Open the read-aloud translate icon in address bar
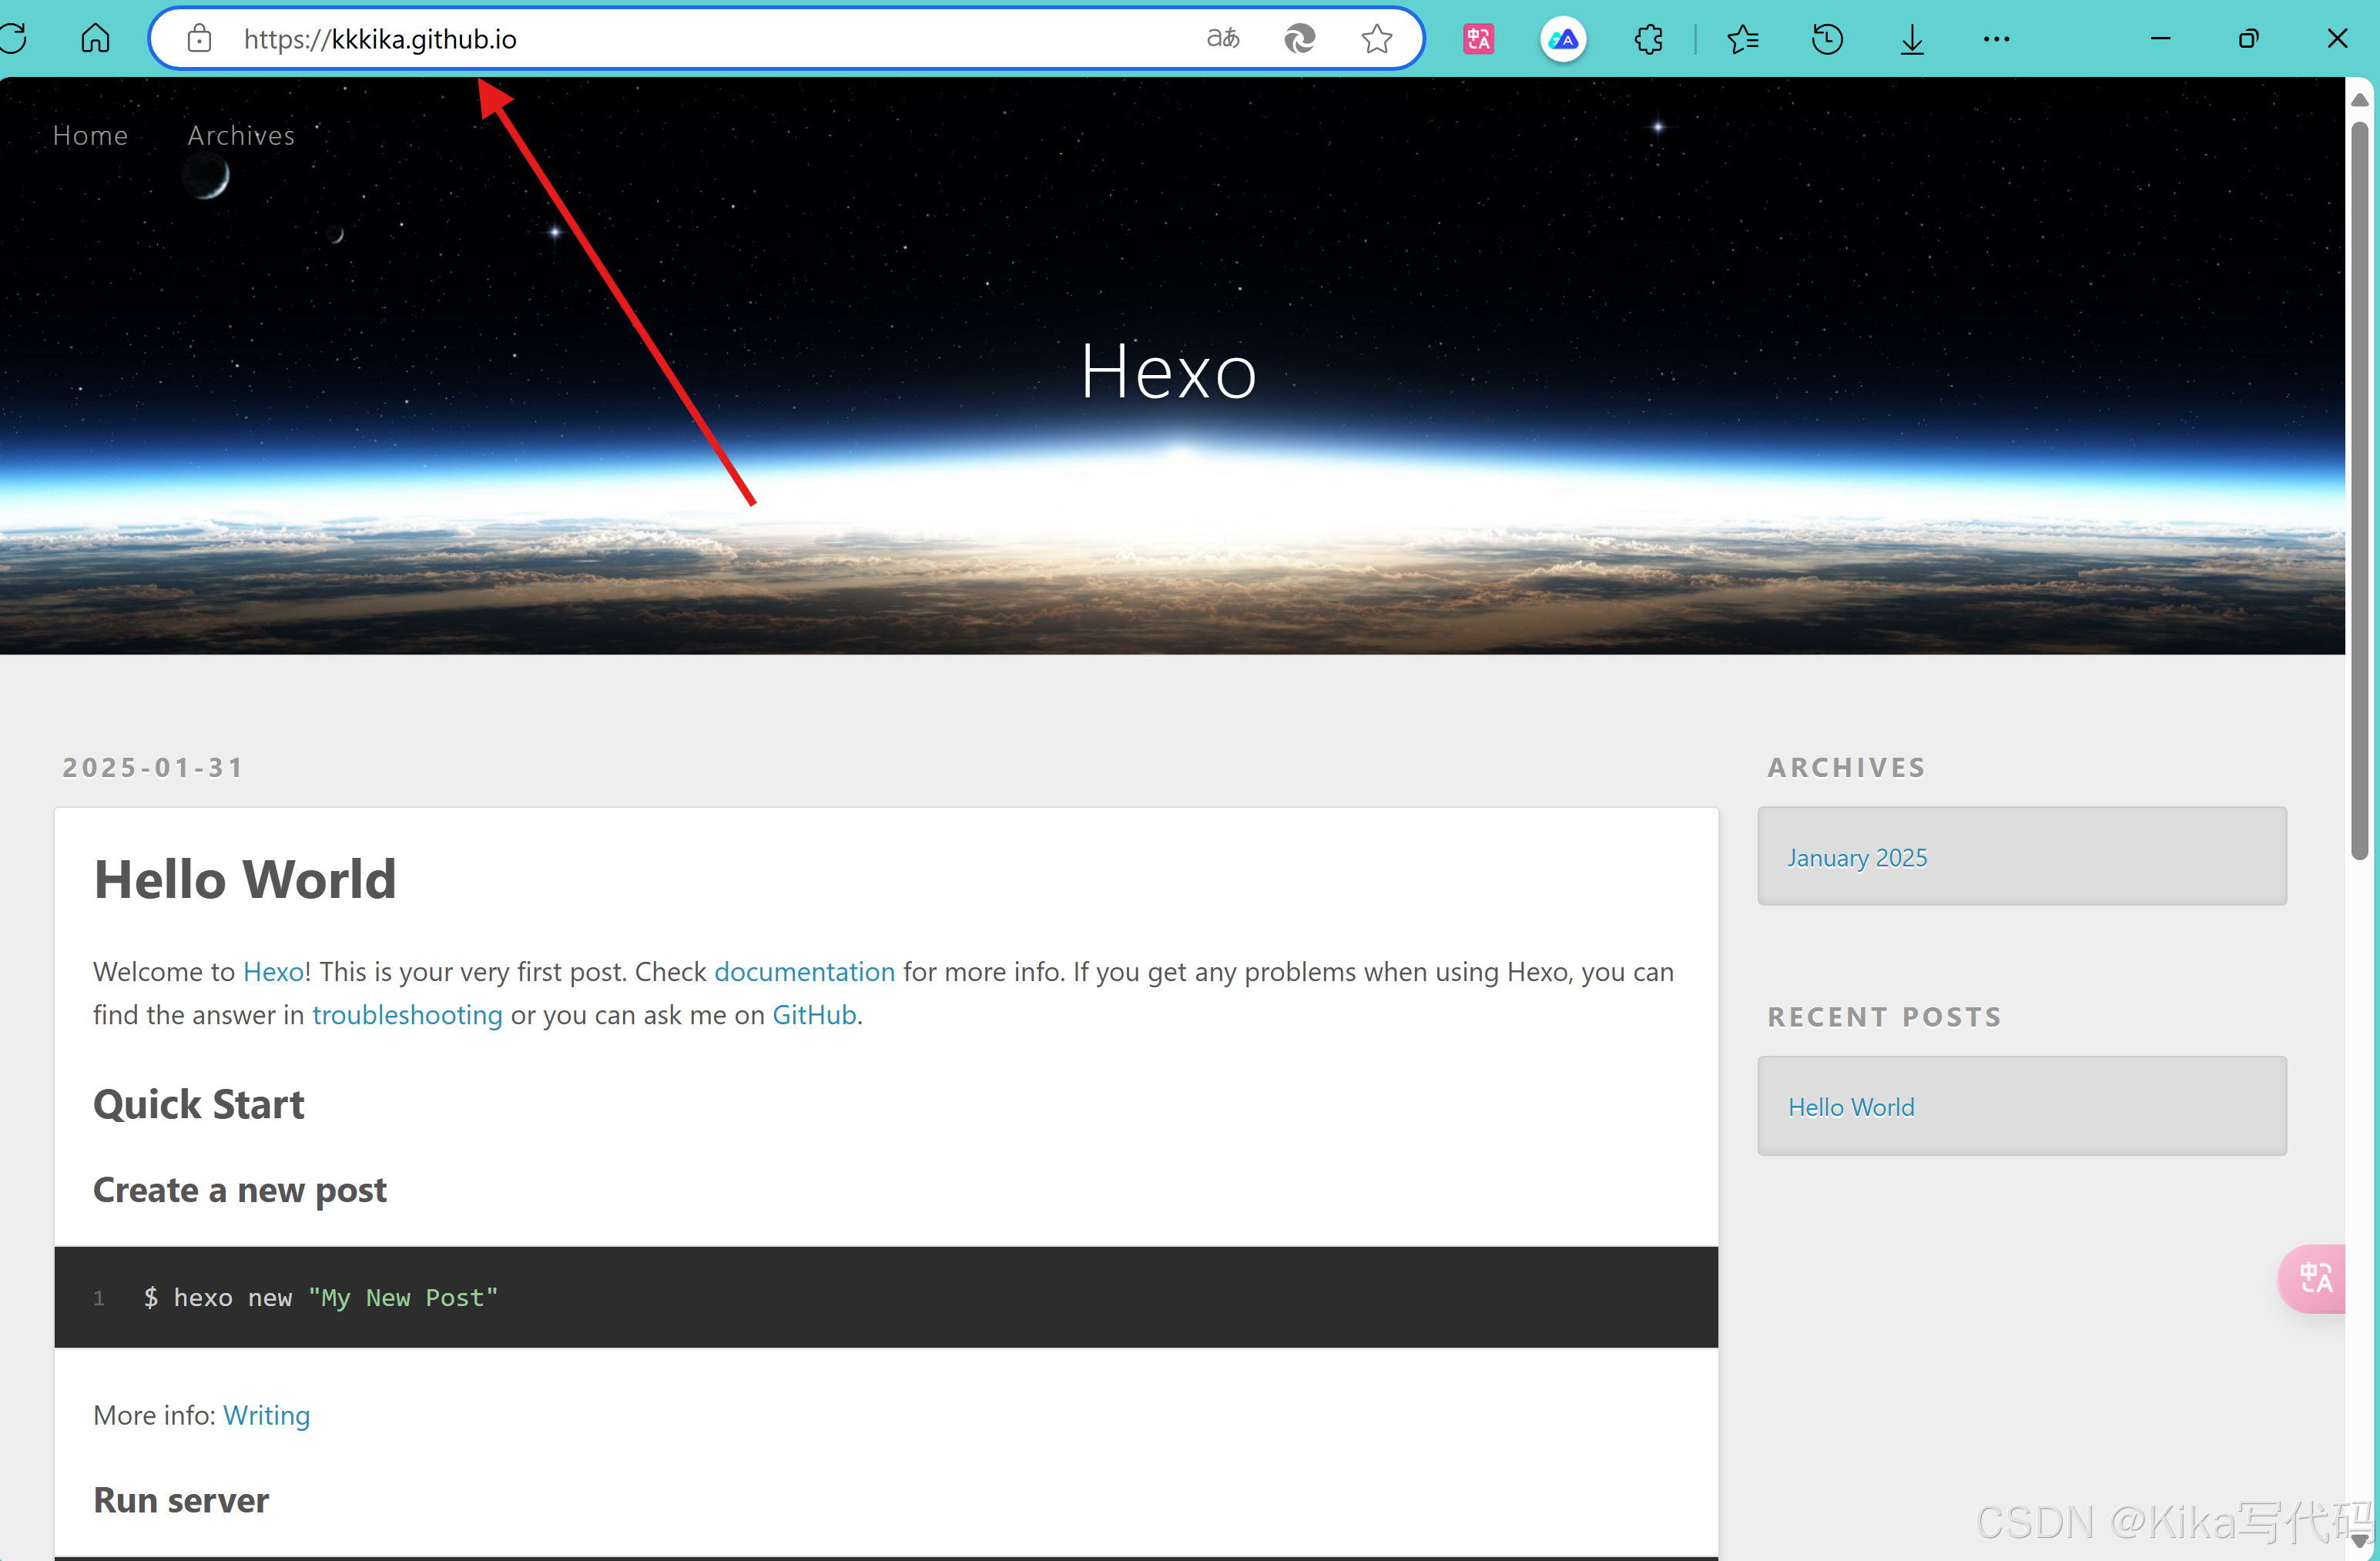This screenshot has width=2380, height=1561. [x=1222, y=39]
